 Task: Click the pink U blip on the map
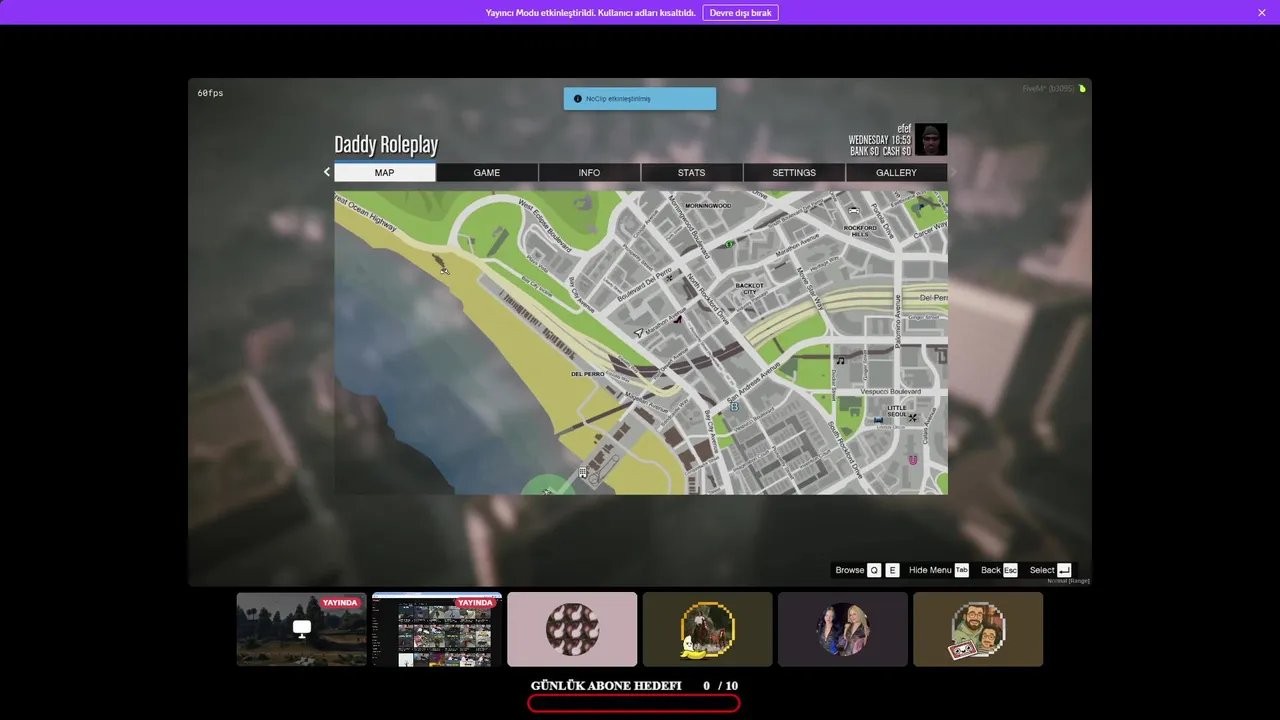pos(912,460)
